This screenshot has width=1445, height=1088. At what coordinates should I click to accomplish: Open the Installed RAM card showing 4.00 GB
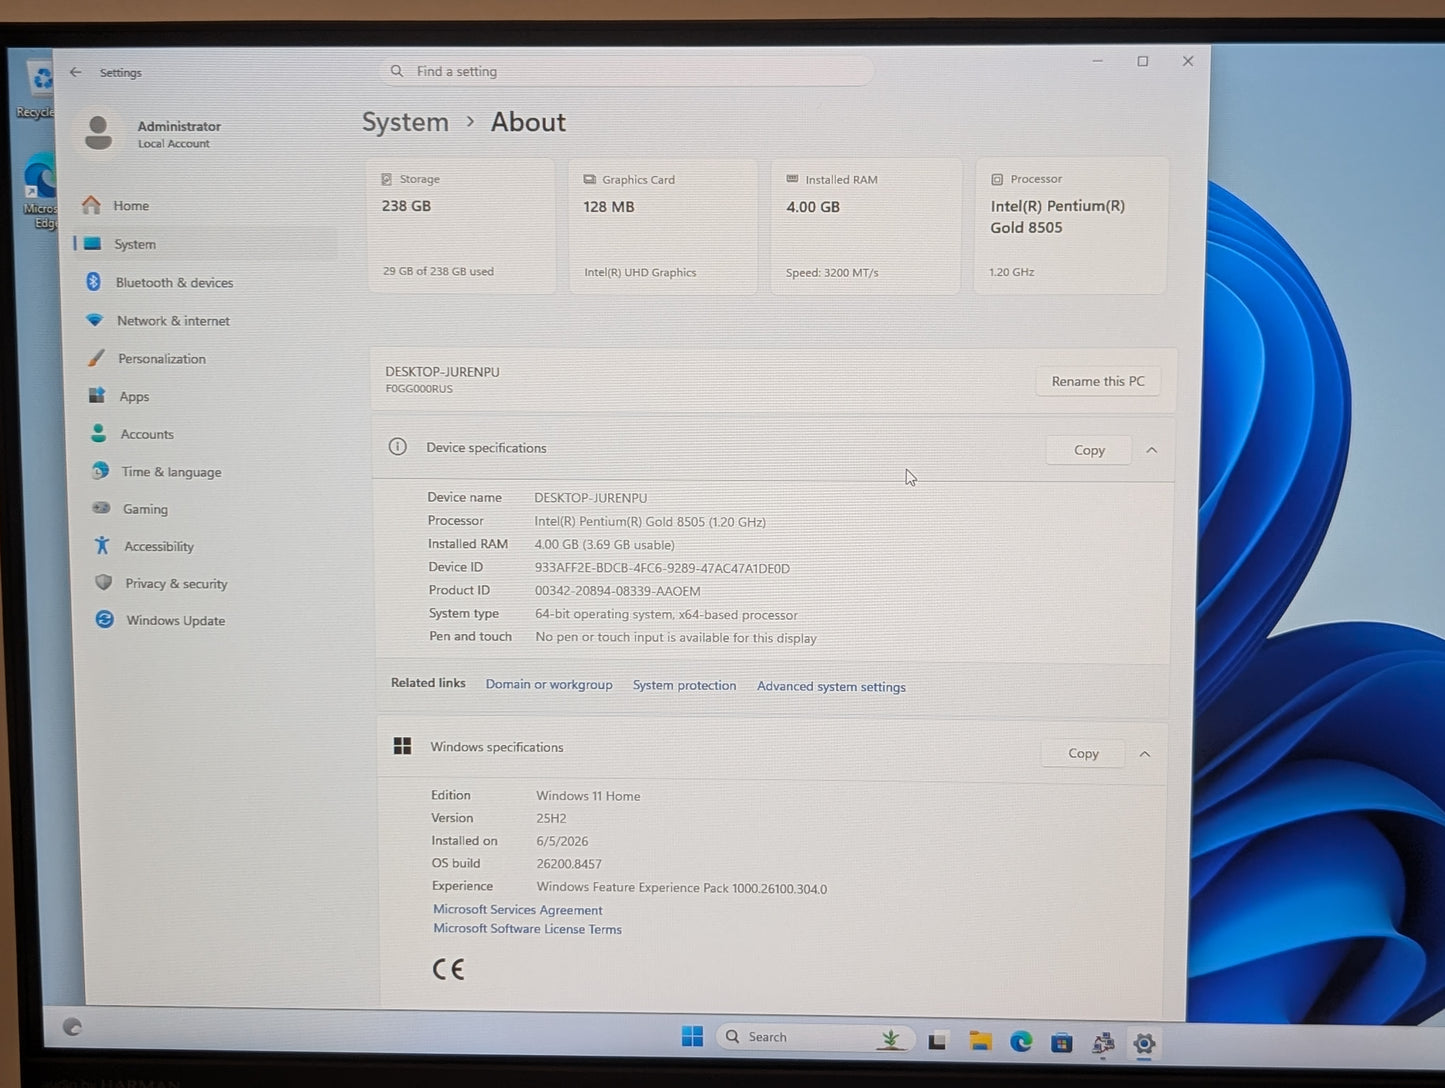(866, 226)
